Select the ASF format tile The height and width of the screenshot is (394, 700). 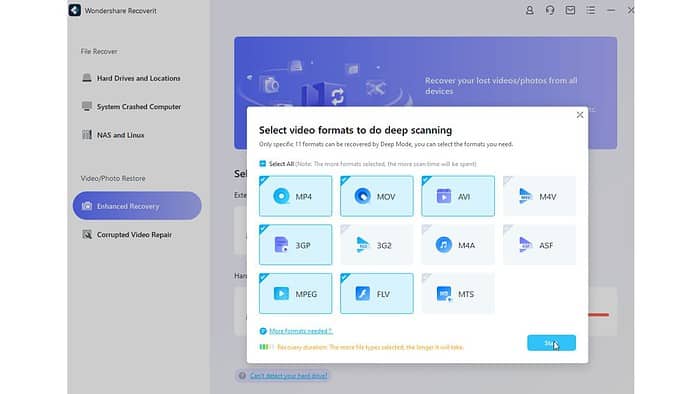tap(539, 245)
